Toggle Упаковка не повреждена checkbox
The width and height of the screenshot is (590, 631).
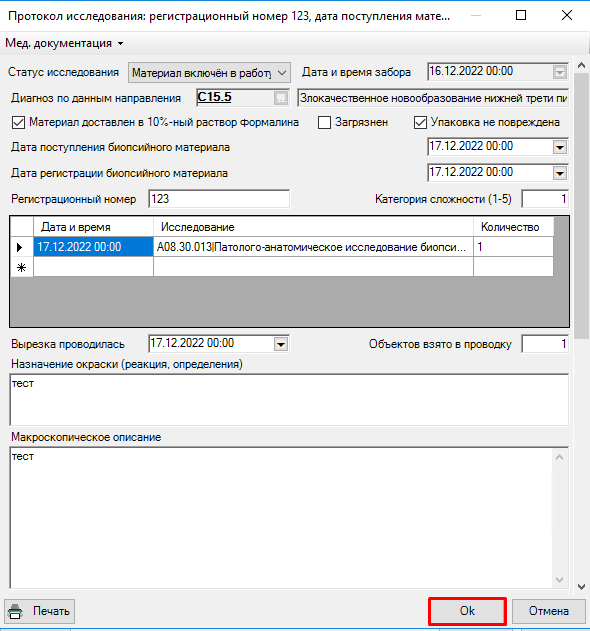420,122
